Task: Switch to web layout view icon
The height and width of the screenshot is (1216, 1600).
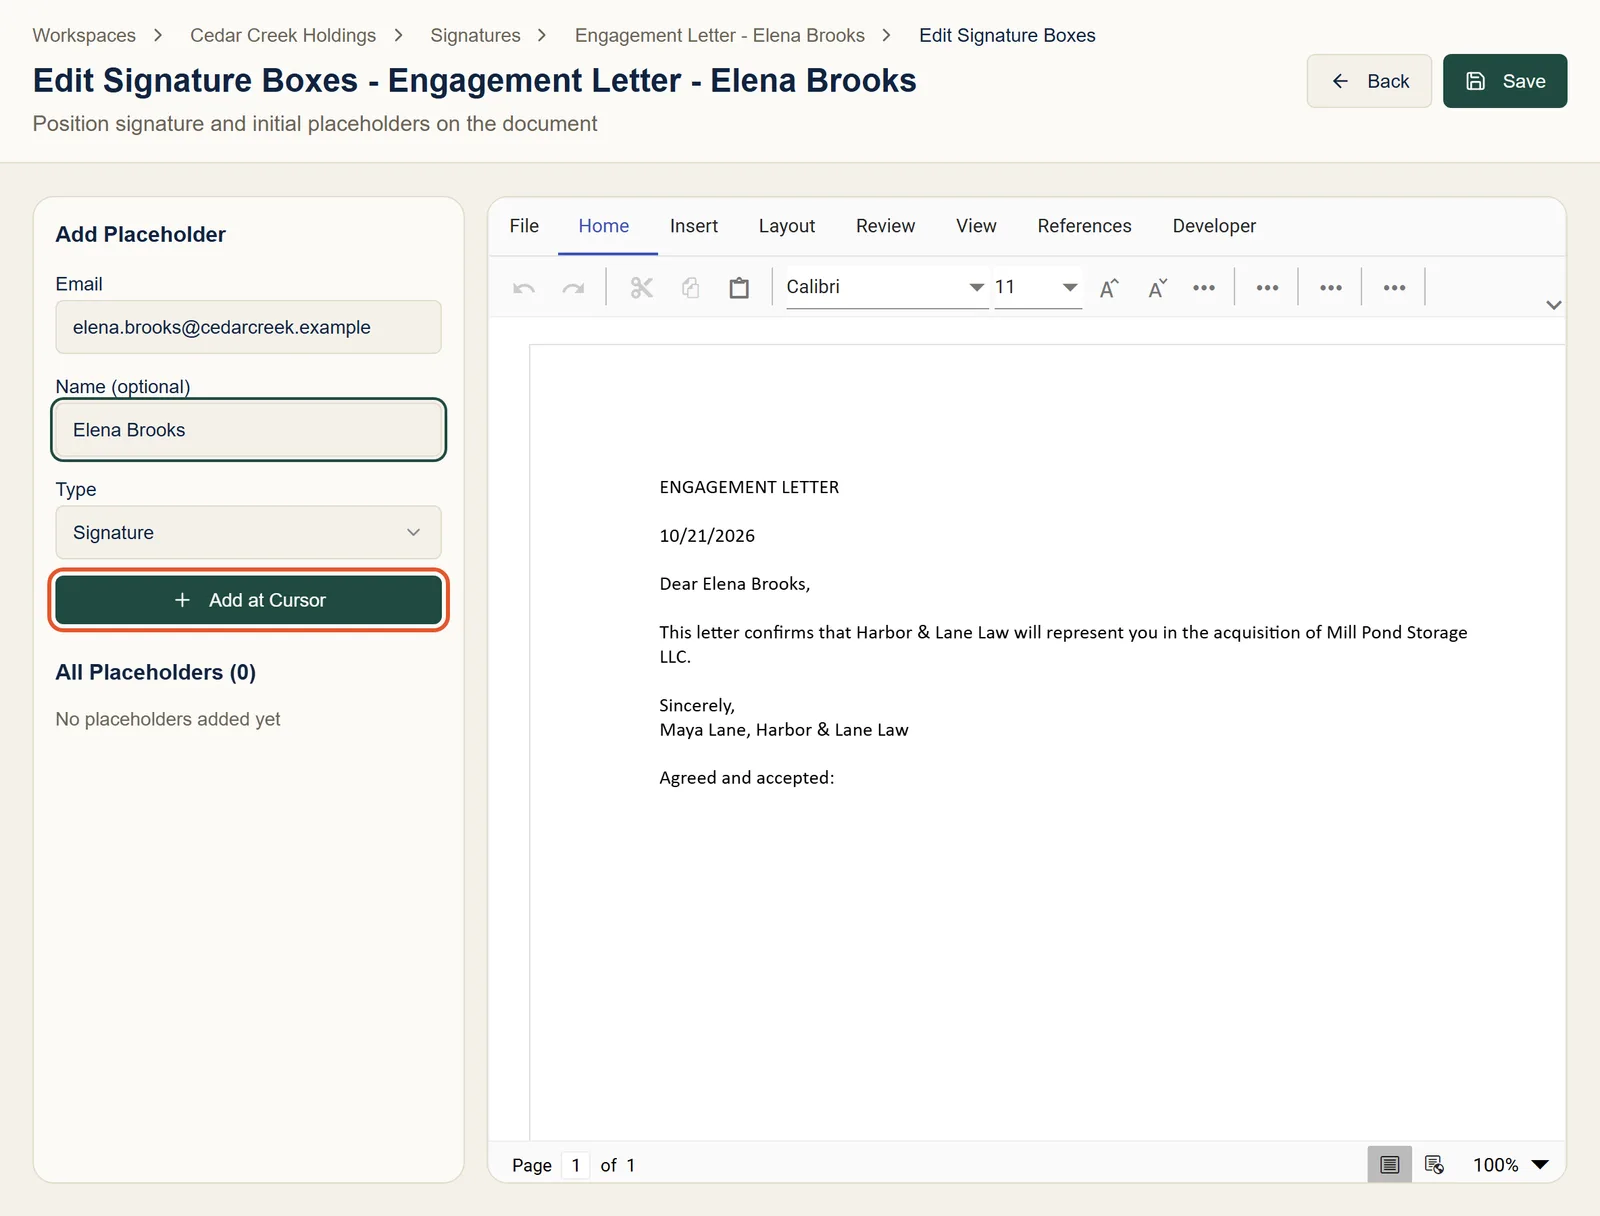Action: click(1434, 1164)
